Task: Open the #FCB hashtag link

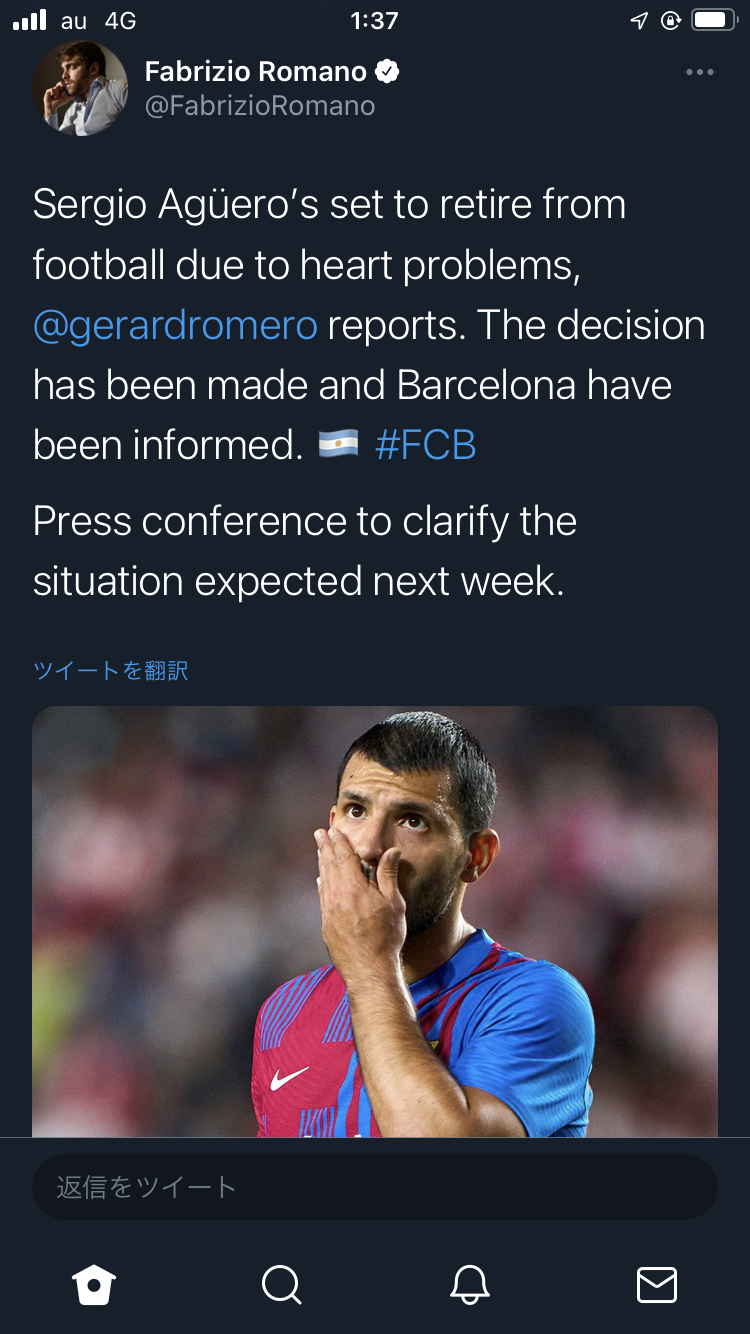Action: click(x=425, y=446)
